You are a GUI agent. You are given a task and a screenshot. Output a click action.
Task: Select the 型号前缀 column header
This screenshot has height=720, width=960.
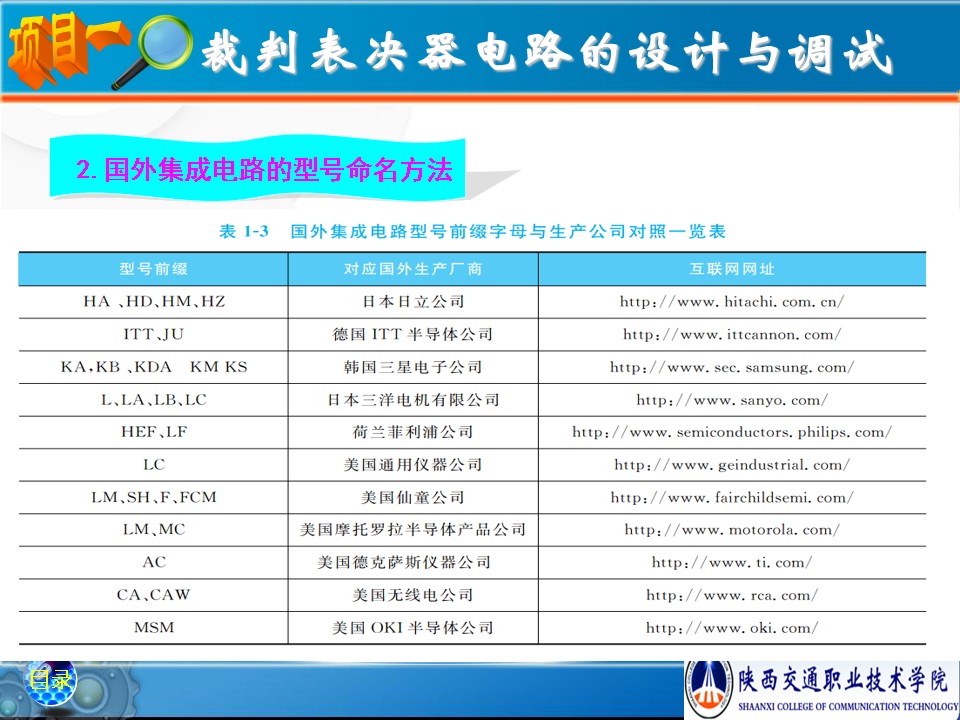[x=154, y=269]
